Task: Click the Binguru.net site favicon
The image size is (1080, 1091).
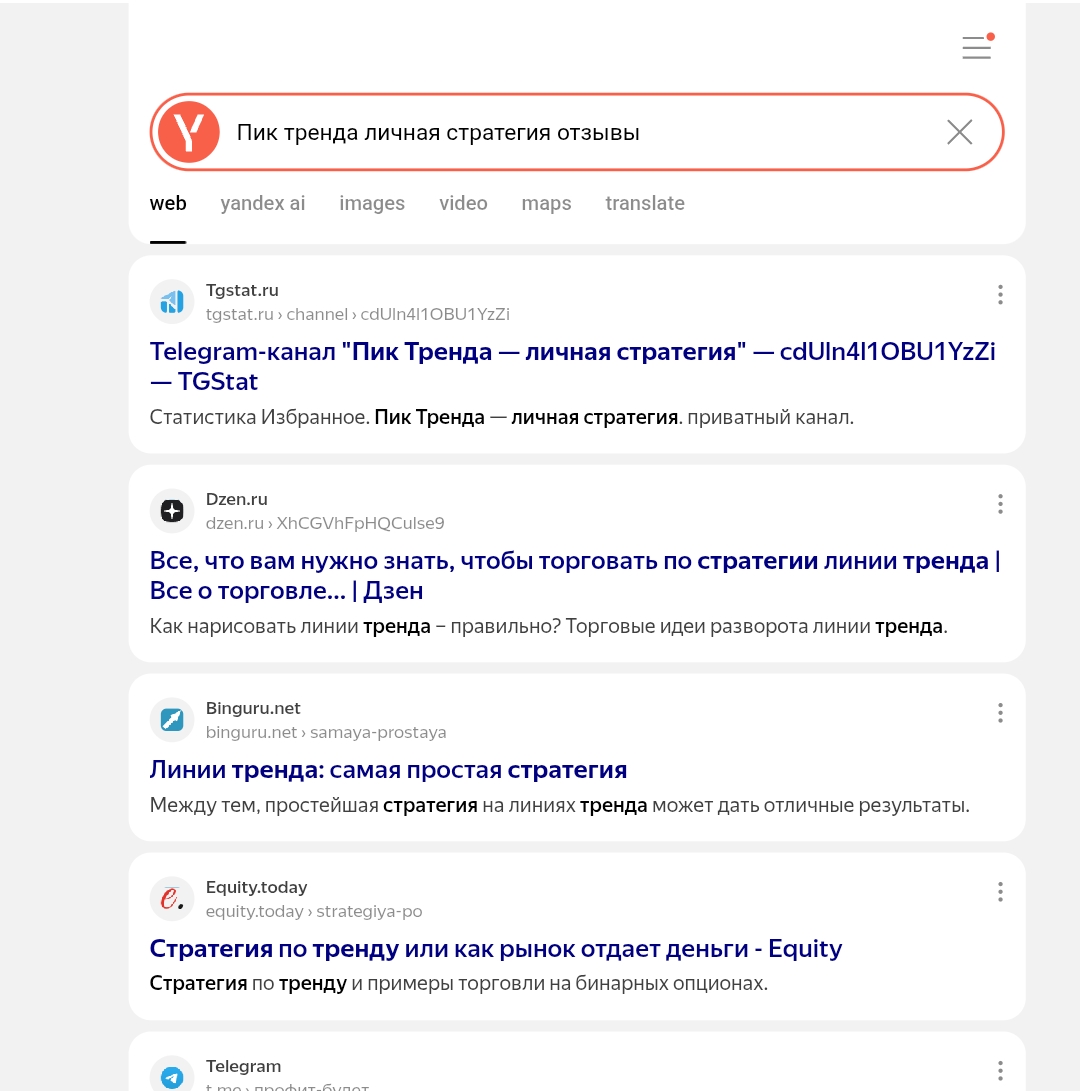Action: coord(171,719)
